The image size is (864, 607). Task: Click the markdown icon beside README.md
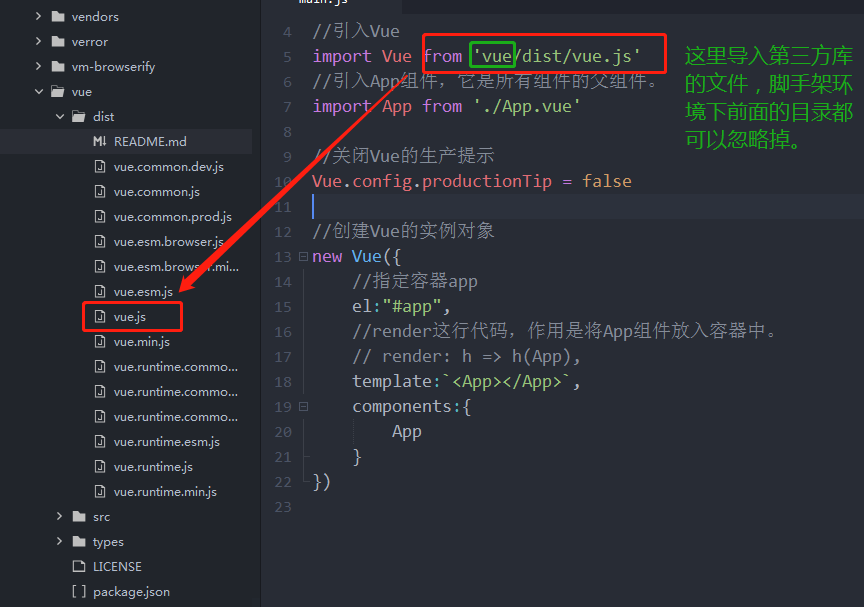100,142
